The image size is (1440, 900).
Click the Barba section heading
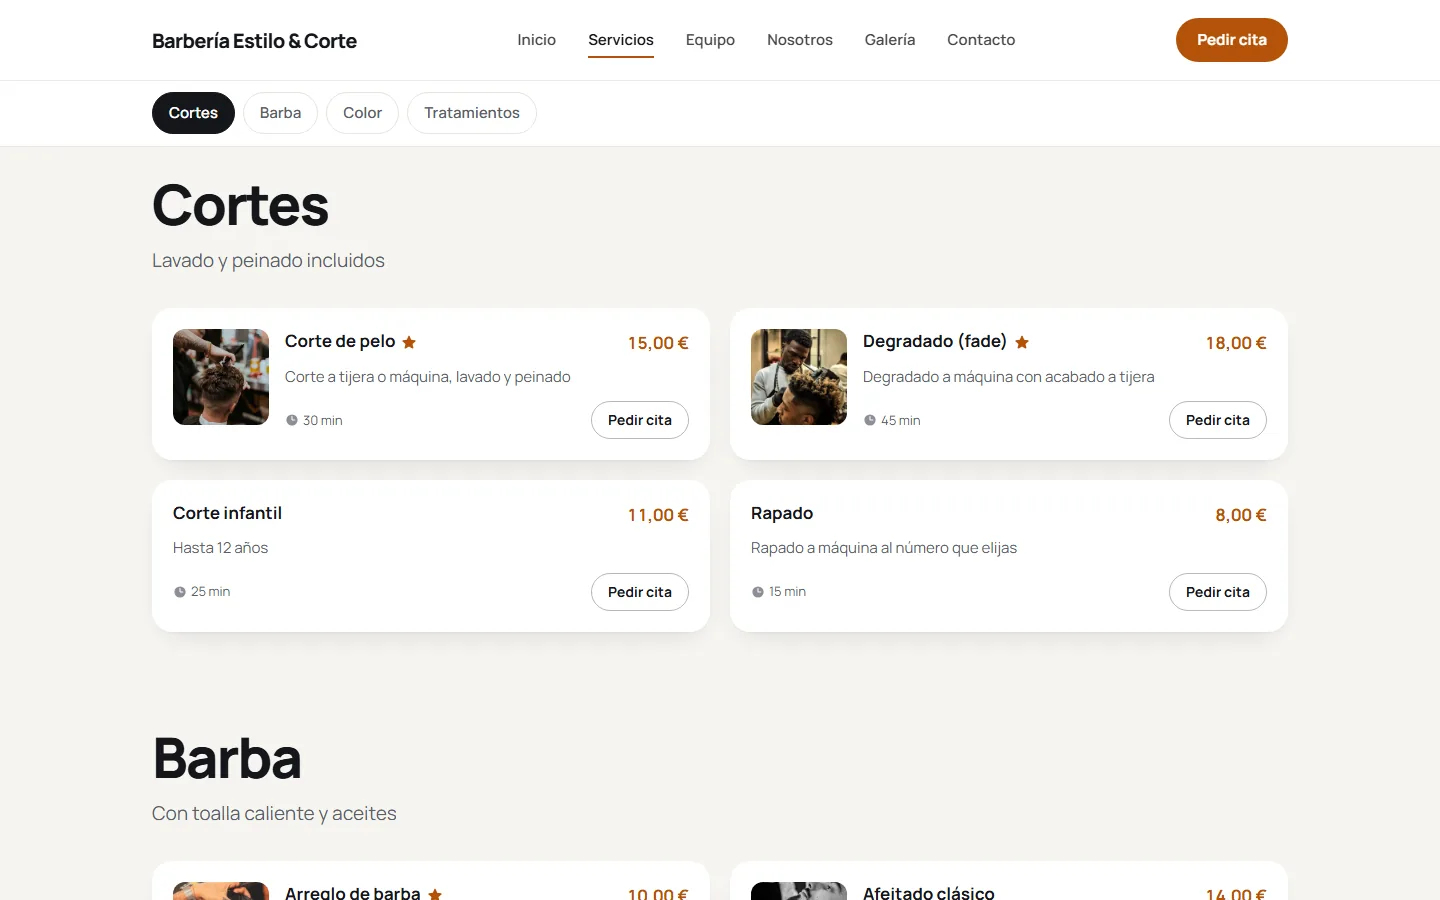pyautogui.click(x=227, y=759)
